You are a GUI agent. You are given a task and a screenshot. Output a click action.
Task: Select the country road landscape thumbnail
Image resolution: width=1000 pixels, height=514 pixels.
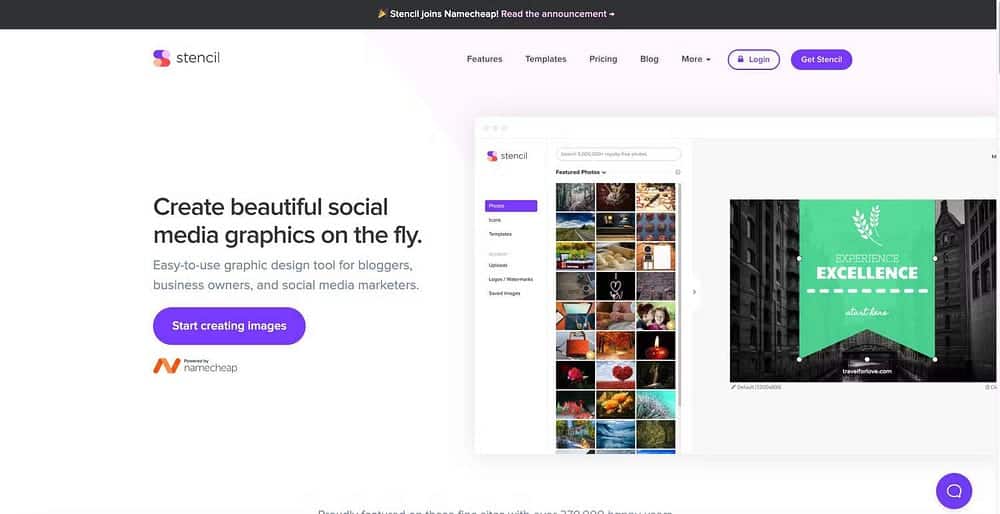point(575,226)
